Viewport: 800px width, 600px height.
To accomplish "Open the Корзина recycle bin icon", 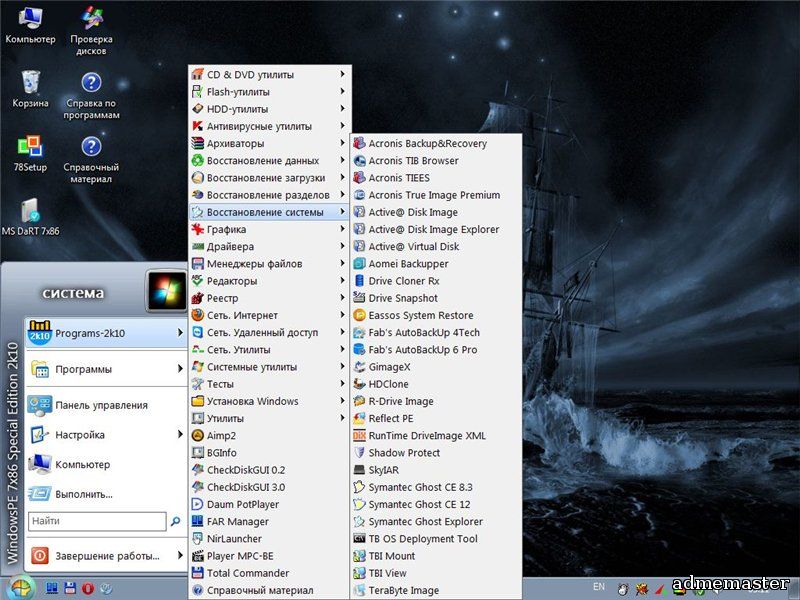I will (x=30, y=89).
